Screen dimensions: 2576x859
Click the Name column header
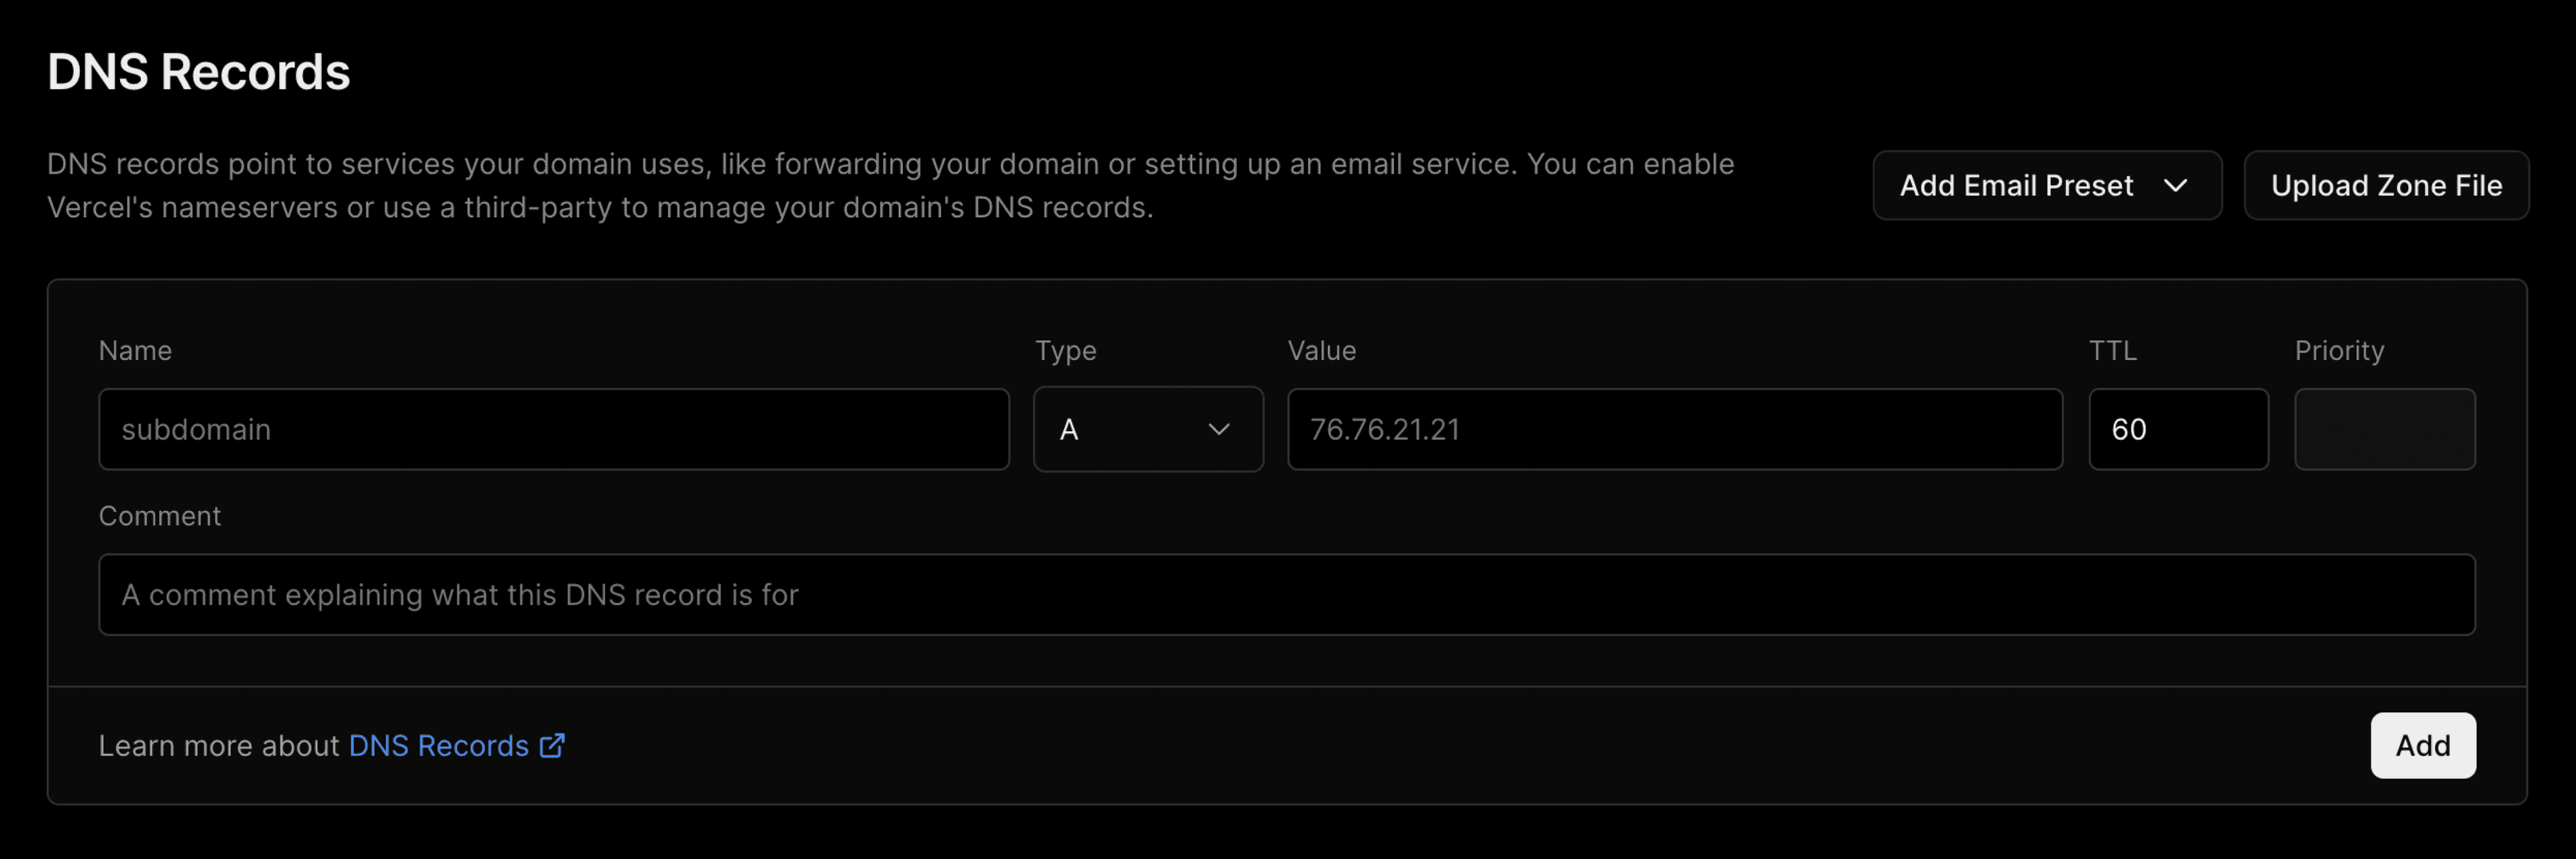[x=135, y=350]
